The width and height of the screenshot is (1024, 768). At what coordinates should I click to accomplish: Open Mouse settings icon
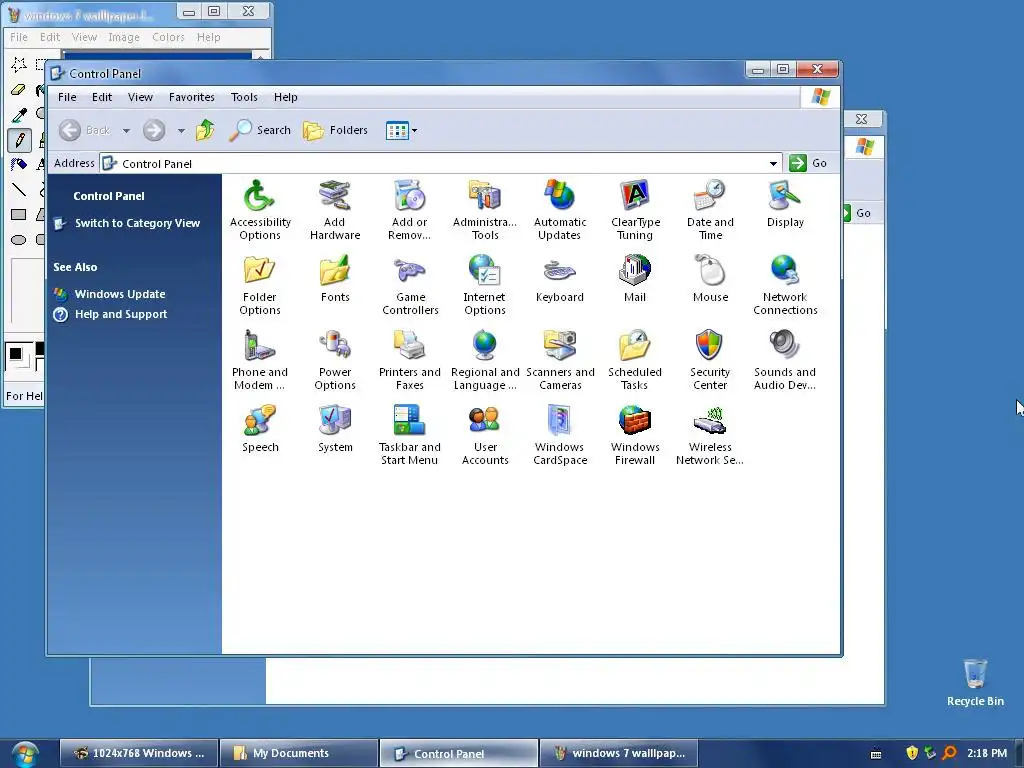point(710,279)
